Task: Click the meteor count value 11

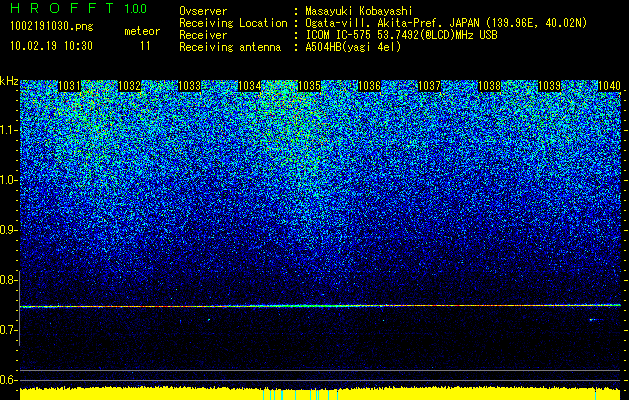Action: (145, 46)
